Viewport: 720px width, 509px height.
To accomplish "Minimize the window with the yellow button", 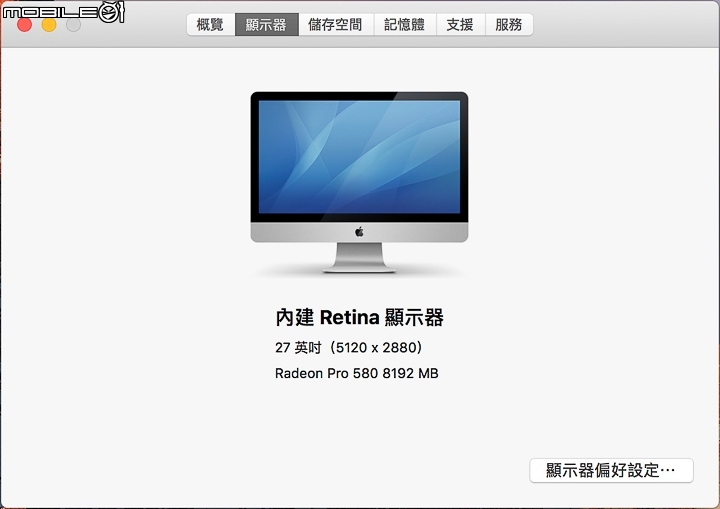I will pos(49,24).
